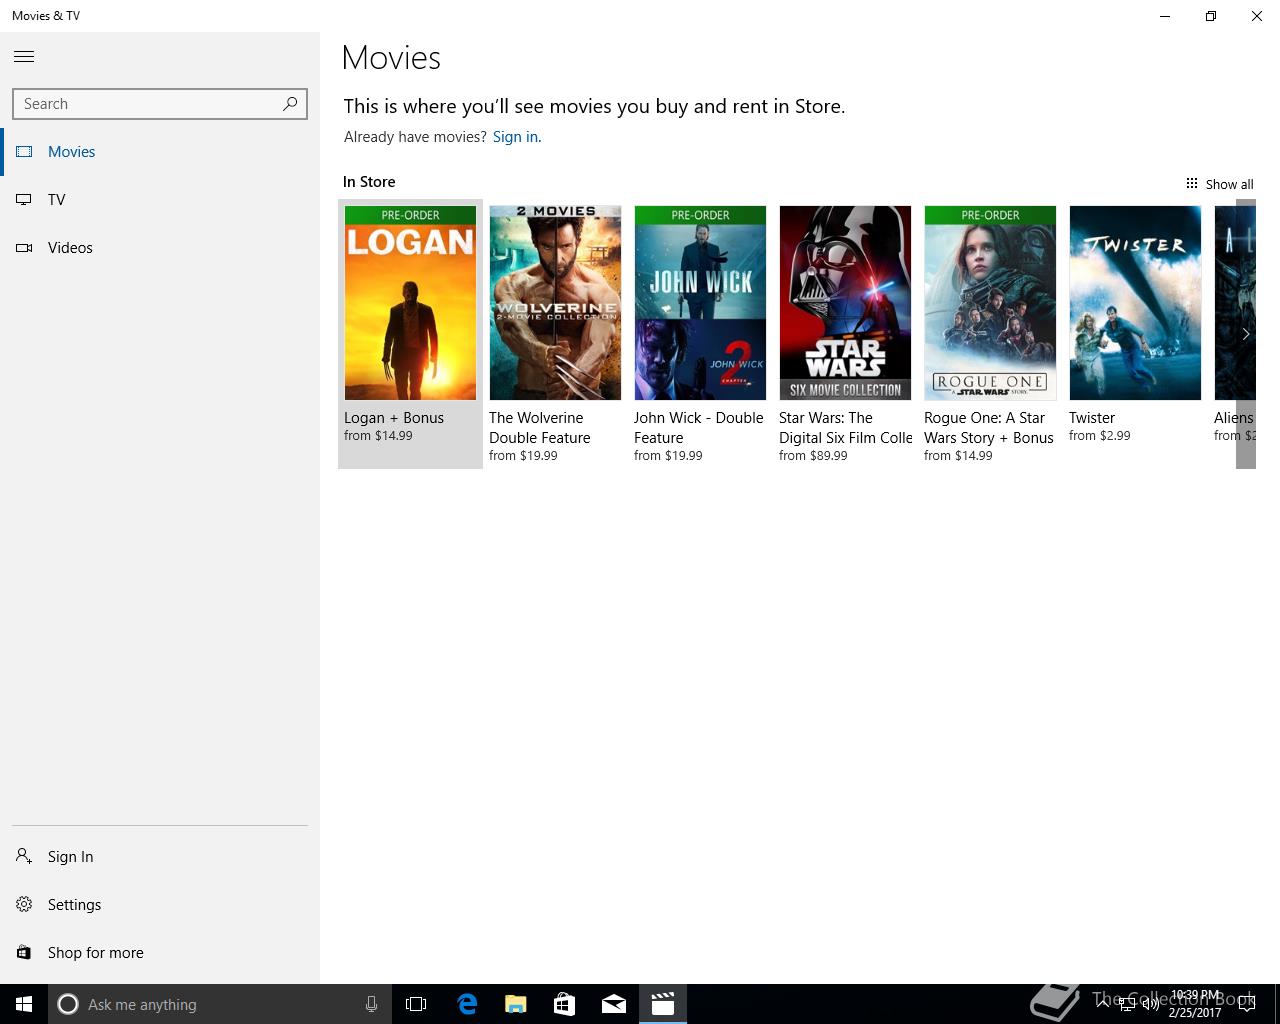This screenshot has width=1280, height=1024.
Task: Launch Microsoft Edge from taskbar
Action: tap(467, 1004)
